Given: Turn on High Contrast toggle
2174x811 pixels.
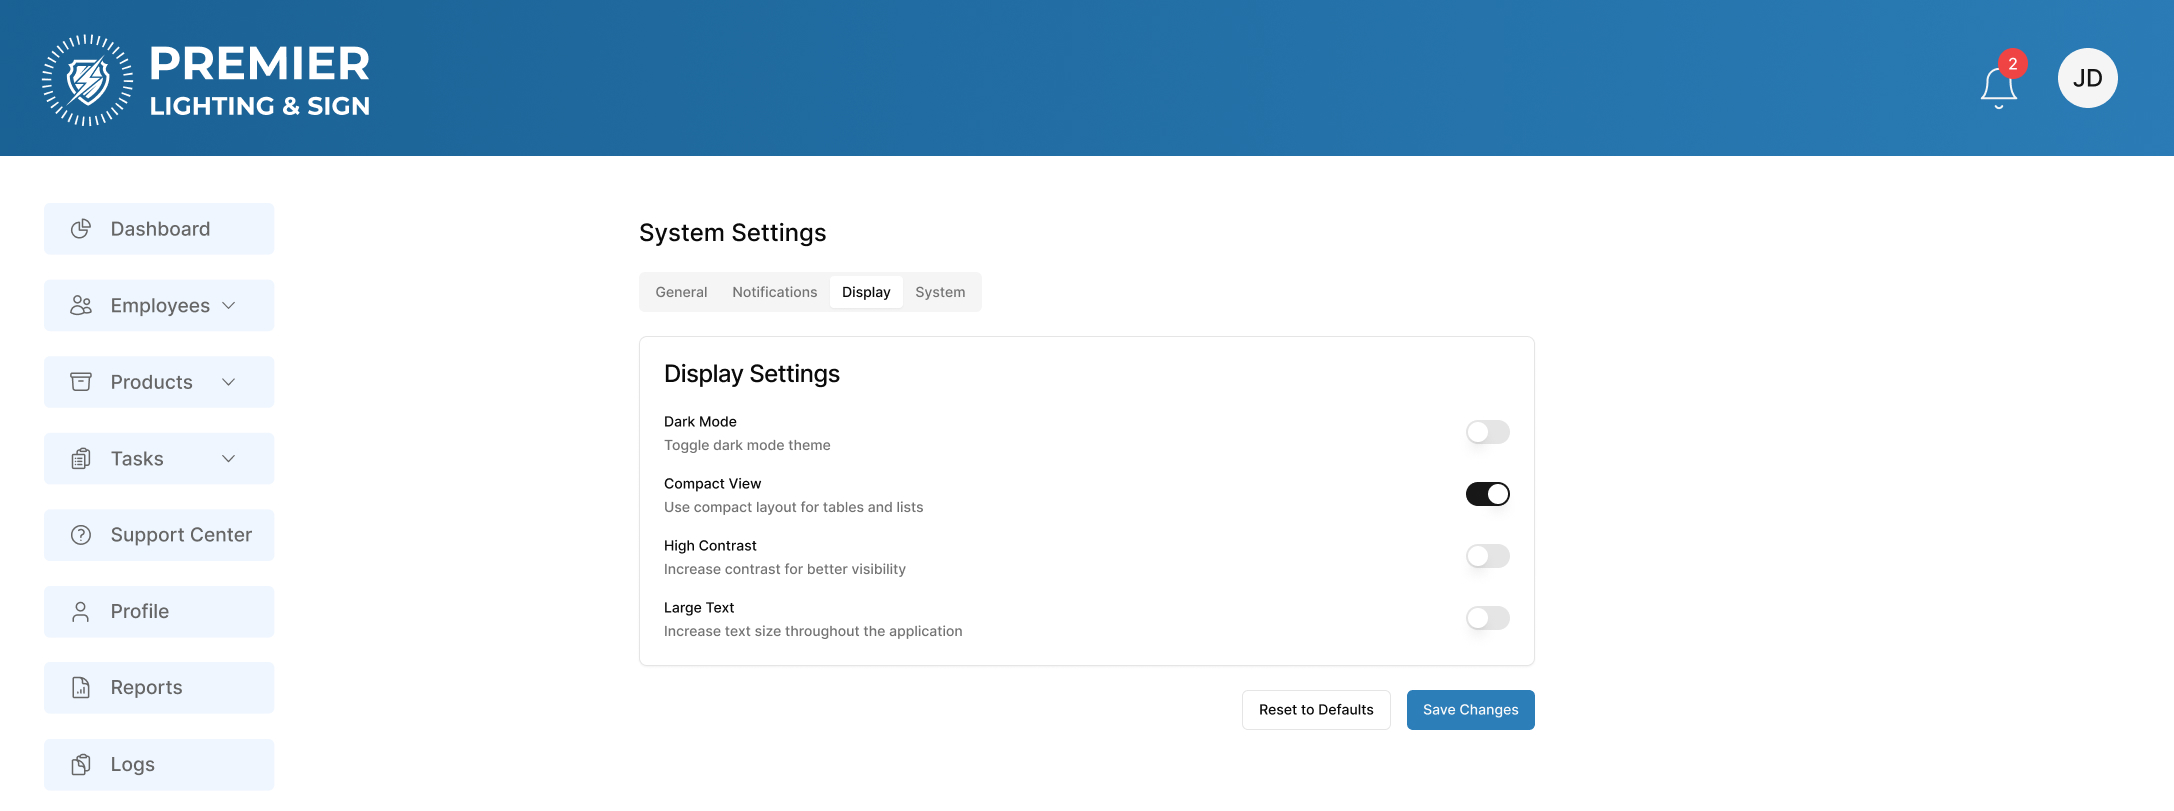Looking at the screenshot, I should click(x=1487, y=556).
